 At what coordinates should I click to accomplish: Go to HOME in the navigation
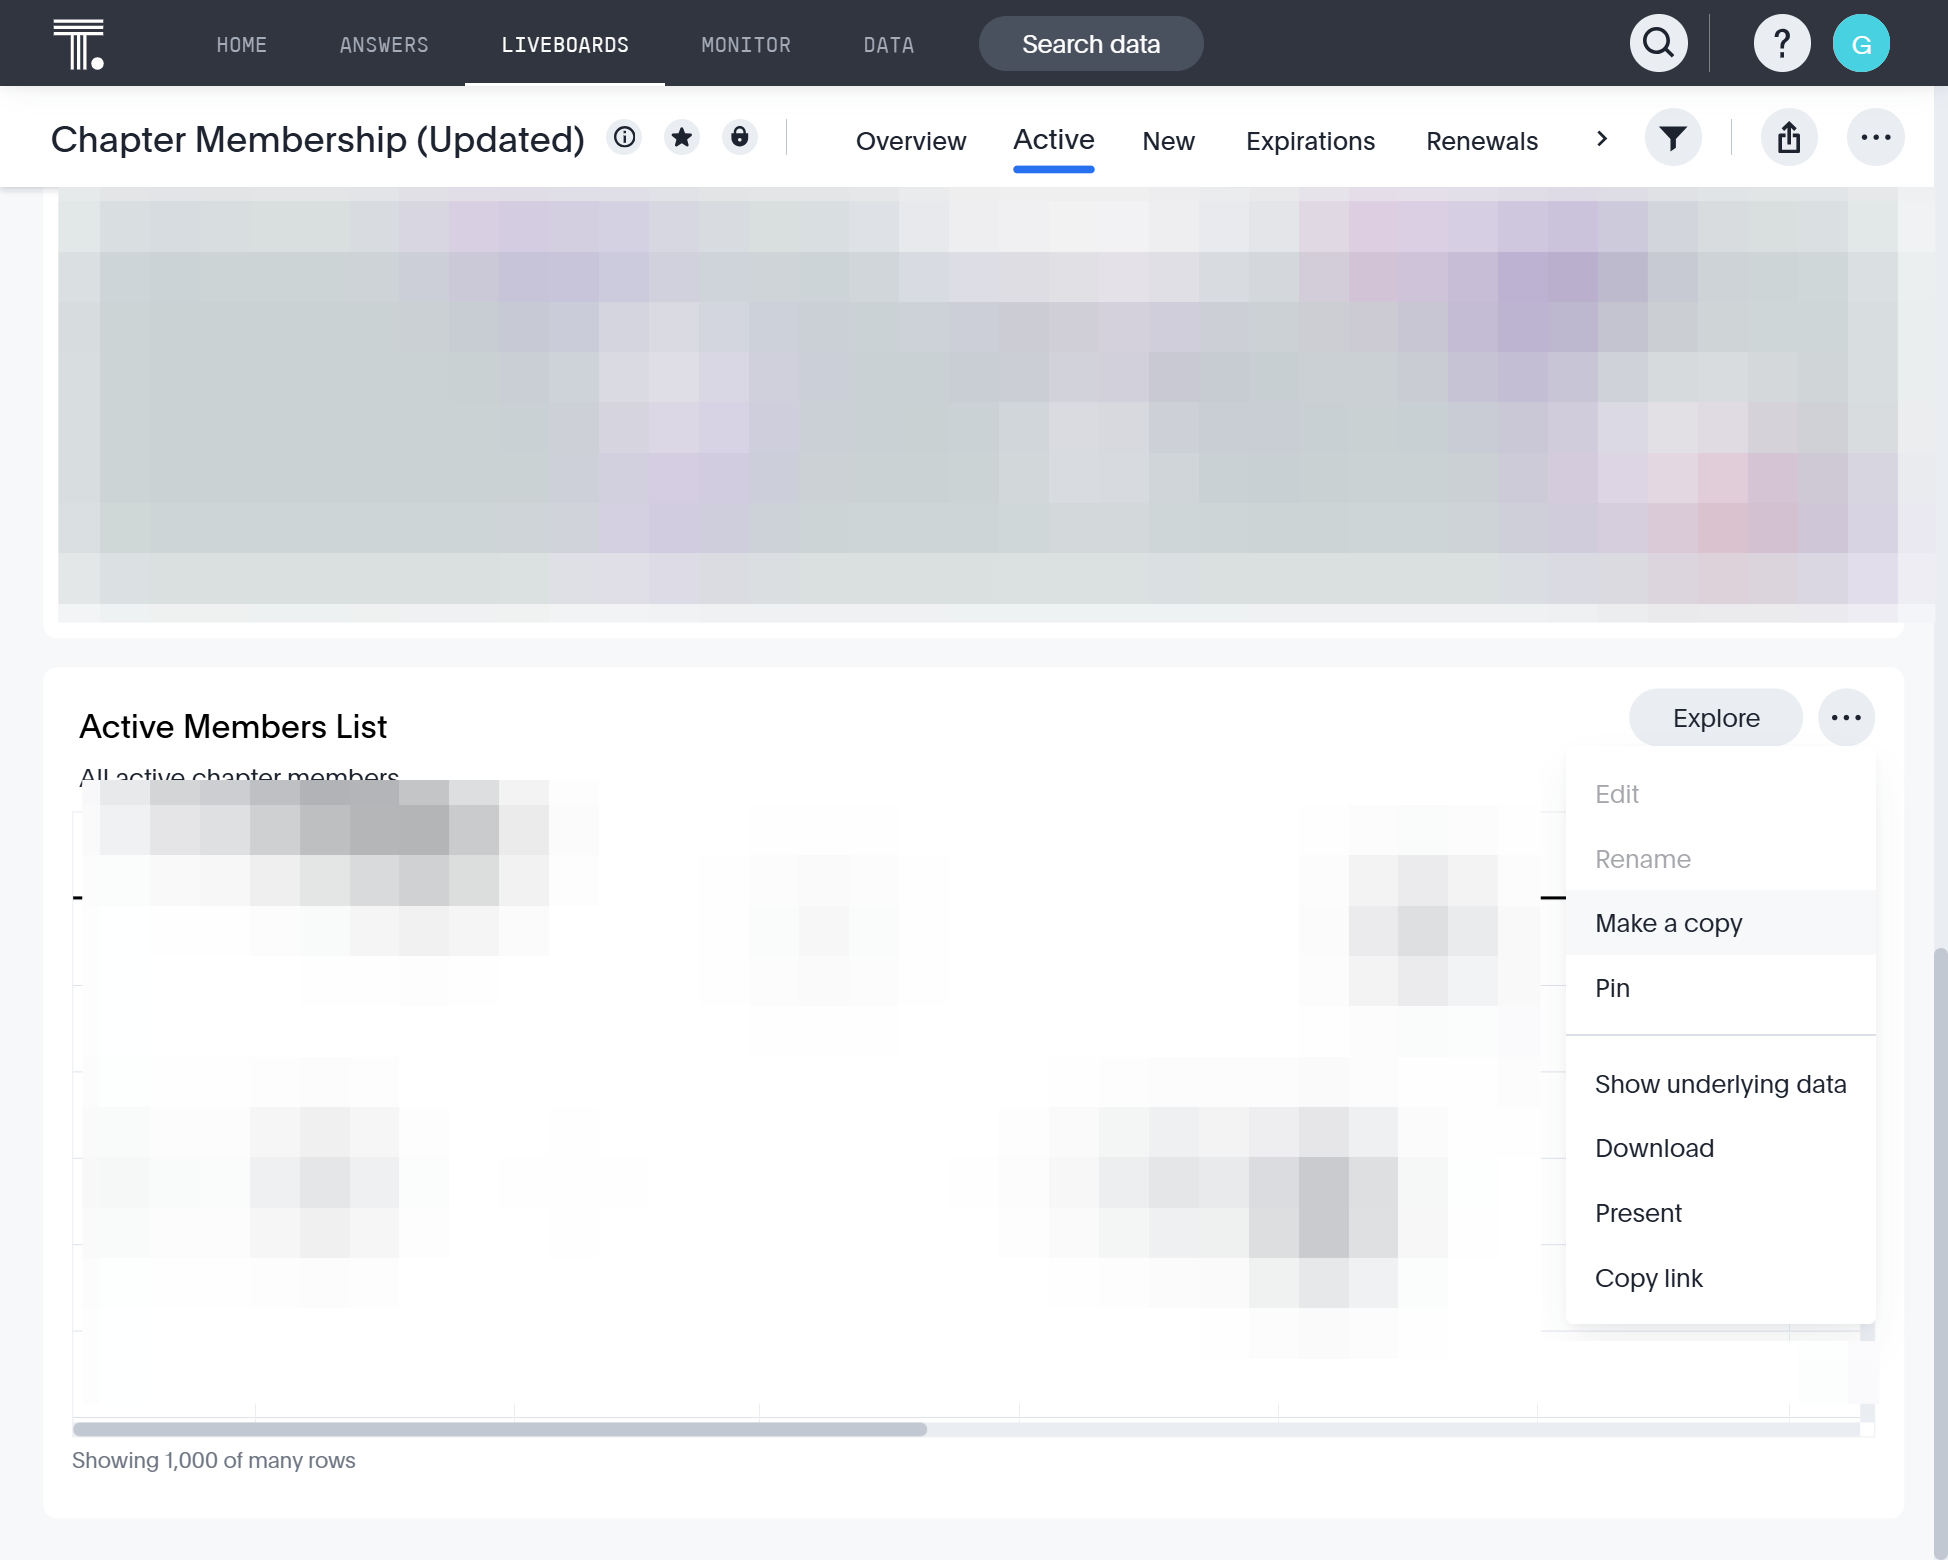[242, 45]
